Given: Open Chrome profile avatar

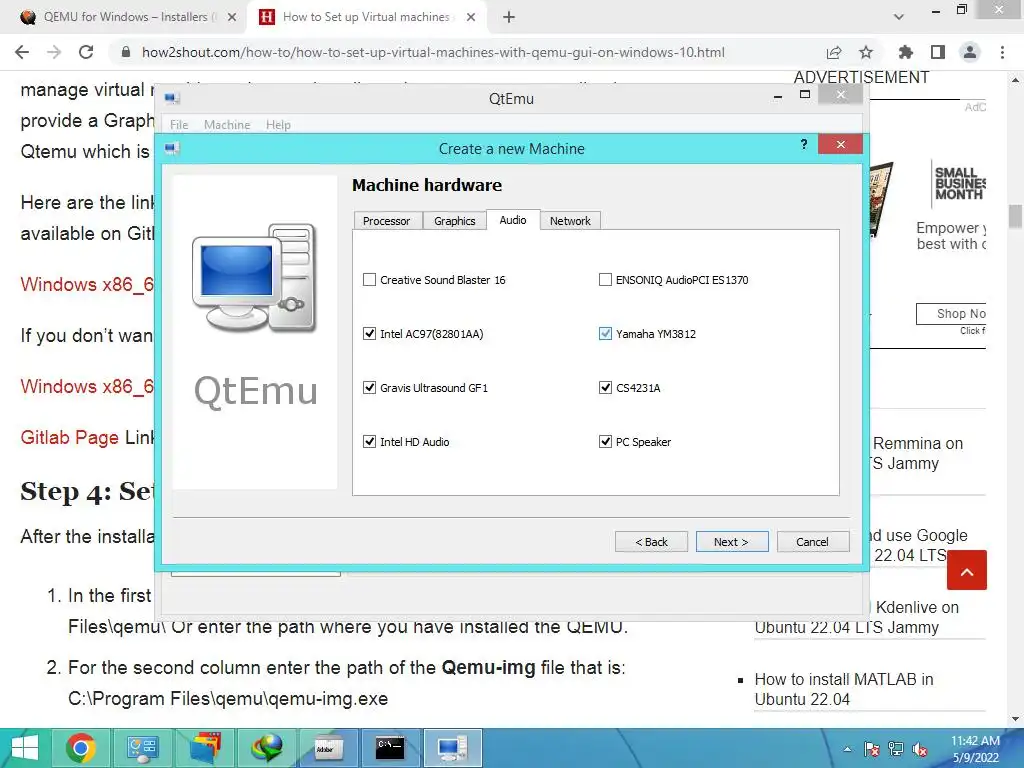Looking at the screenshot, I should click(x=970, y=52).
